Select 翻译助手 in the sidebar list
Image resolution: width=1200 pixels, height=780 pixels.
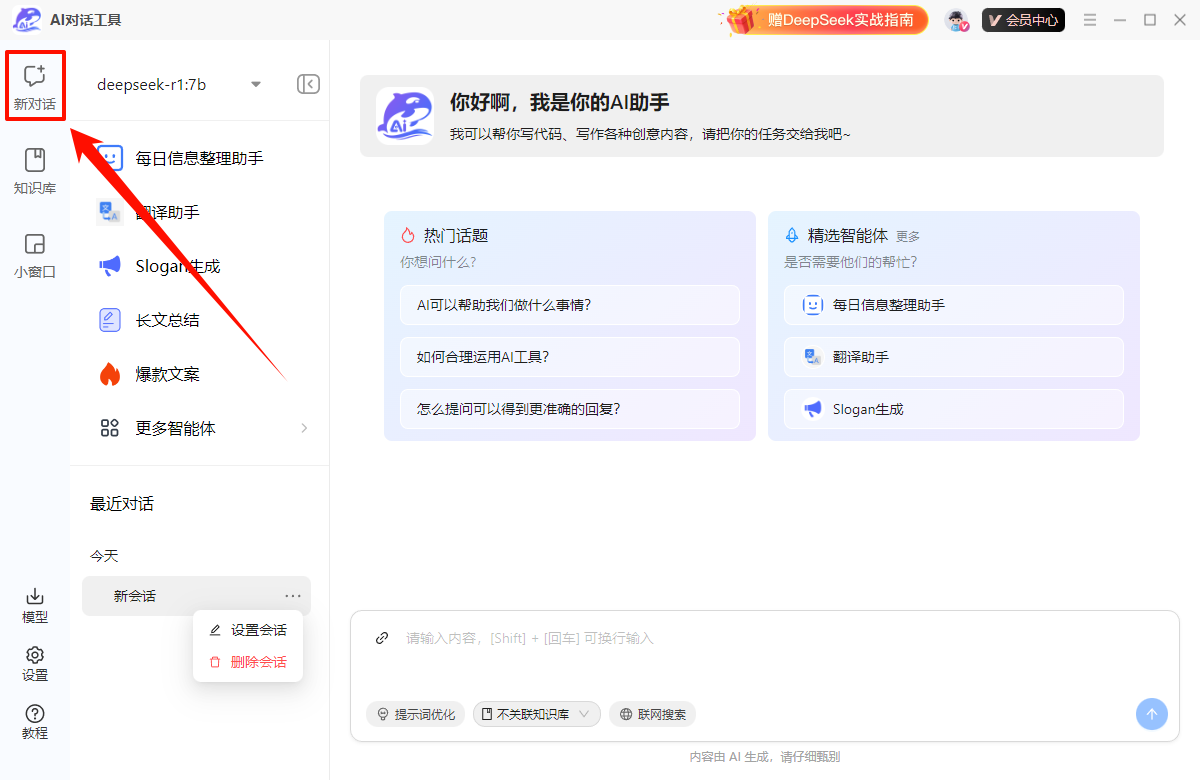(200, 212)
